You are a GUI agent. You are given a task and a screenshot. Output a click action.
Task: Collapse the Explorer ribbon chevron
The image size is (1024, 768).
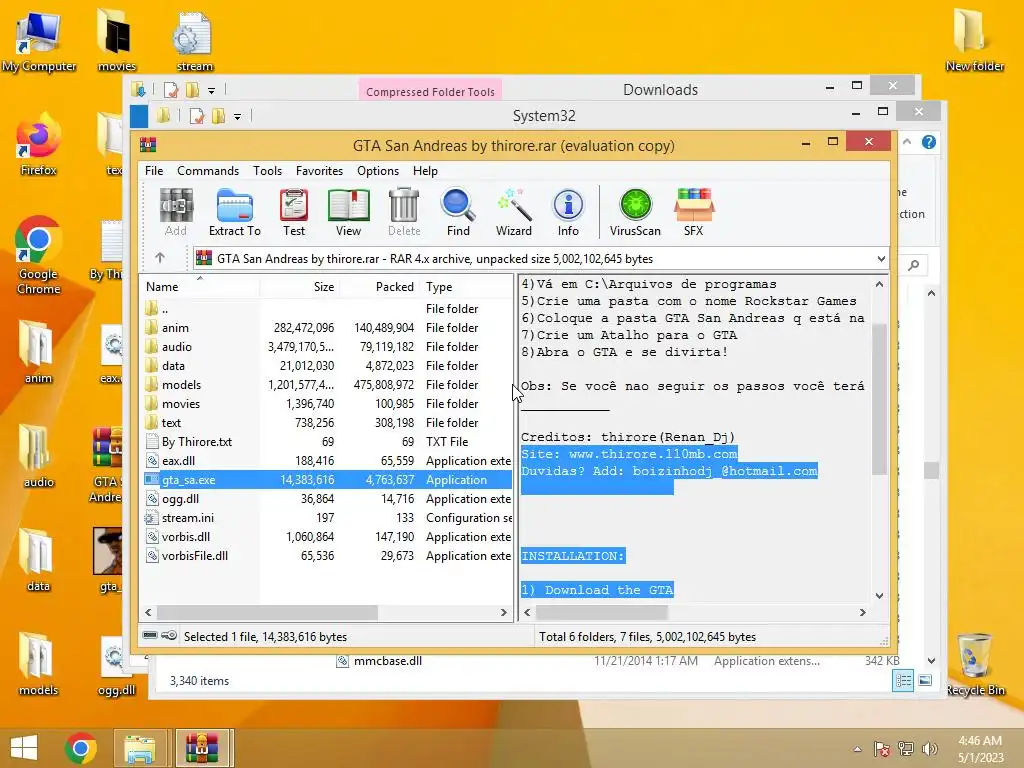907,142
